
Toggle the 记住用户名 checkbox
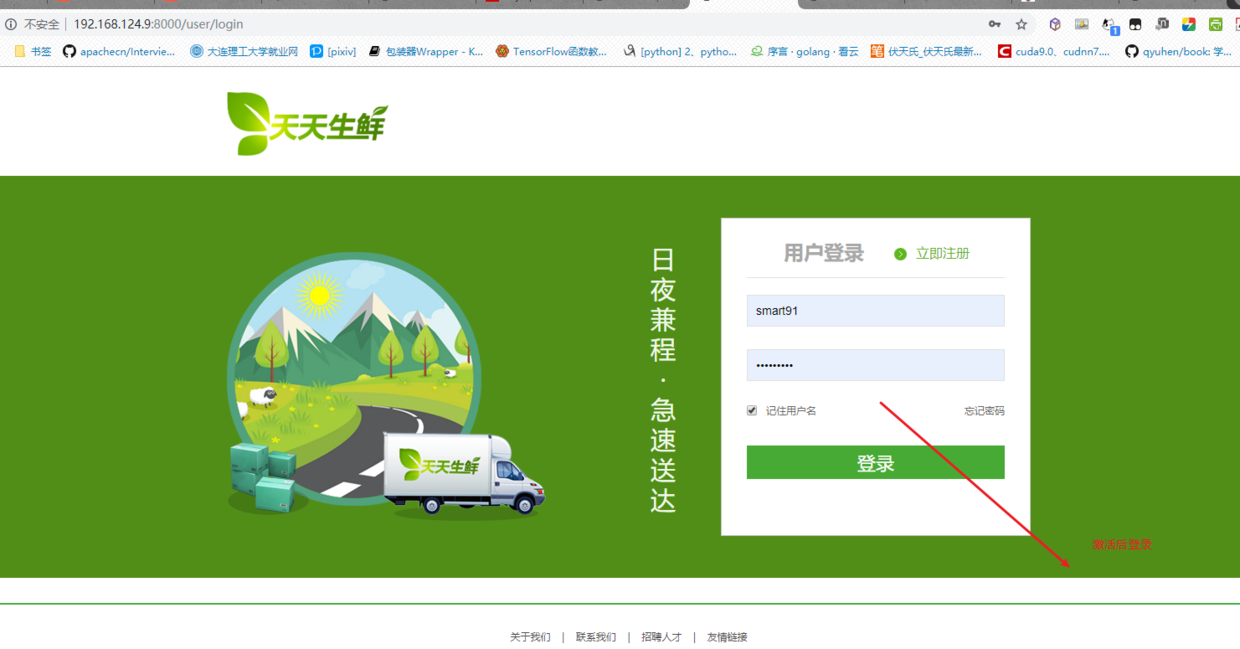[752, 410]
